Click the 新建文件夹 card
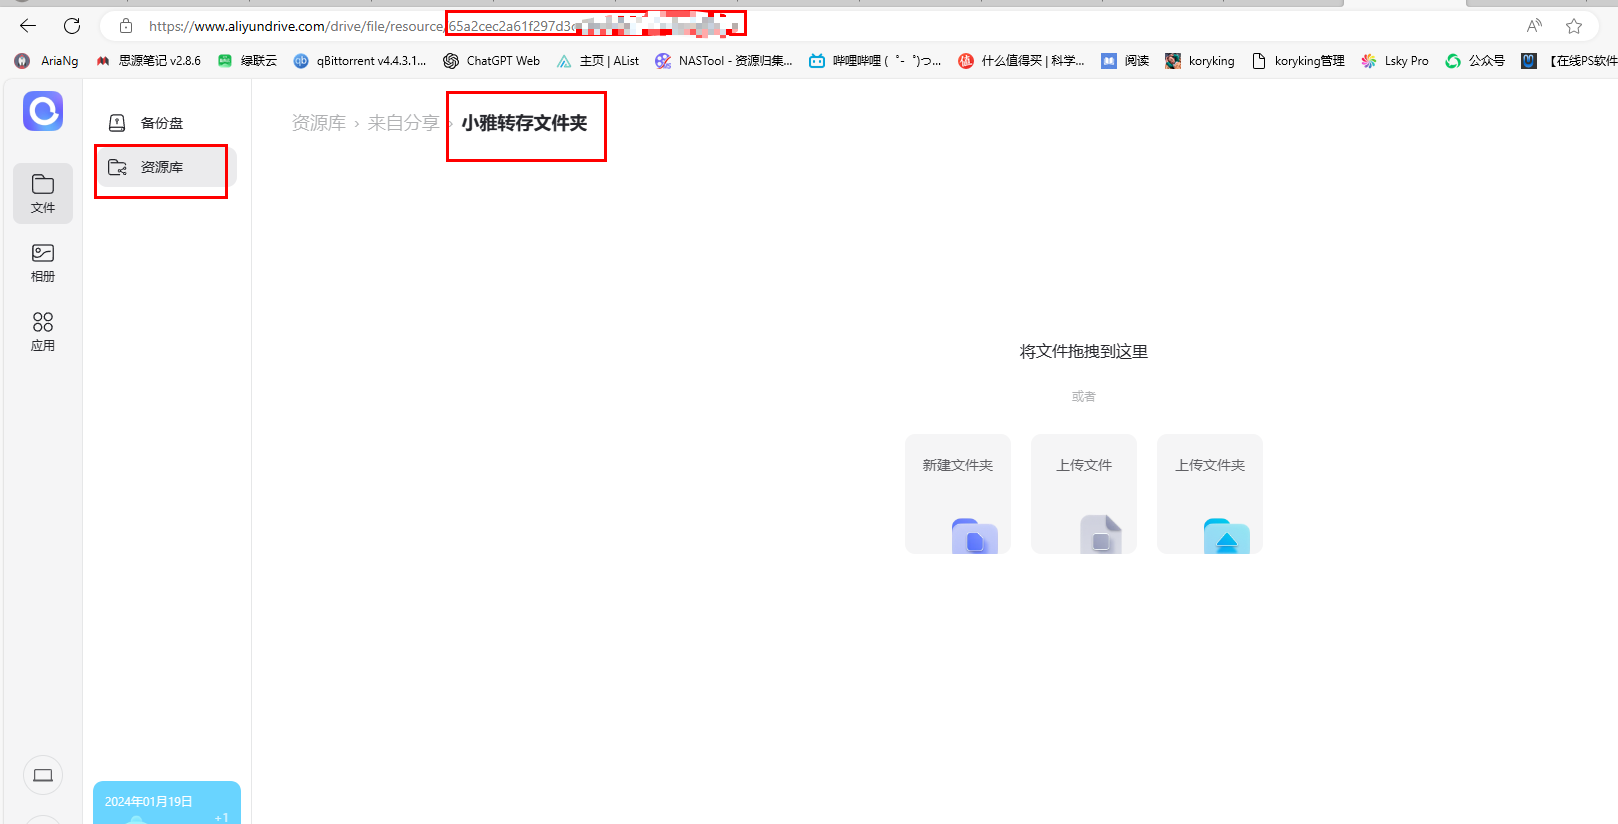This screenshot has height=824, width=1618. (958, 494)
